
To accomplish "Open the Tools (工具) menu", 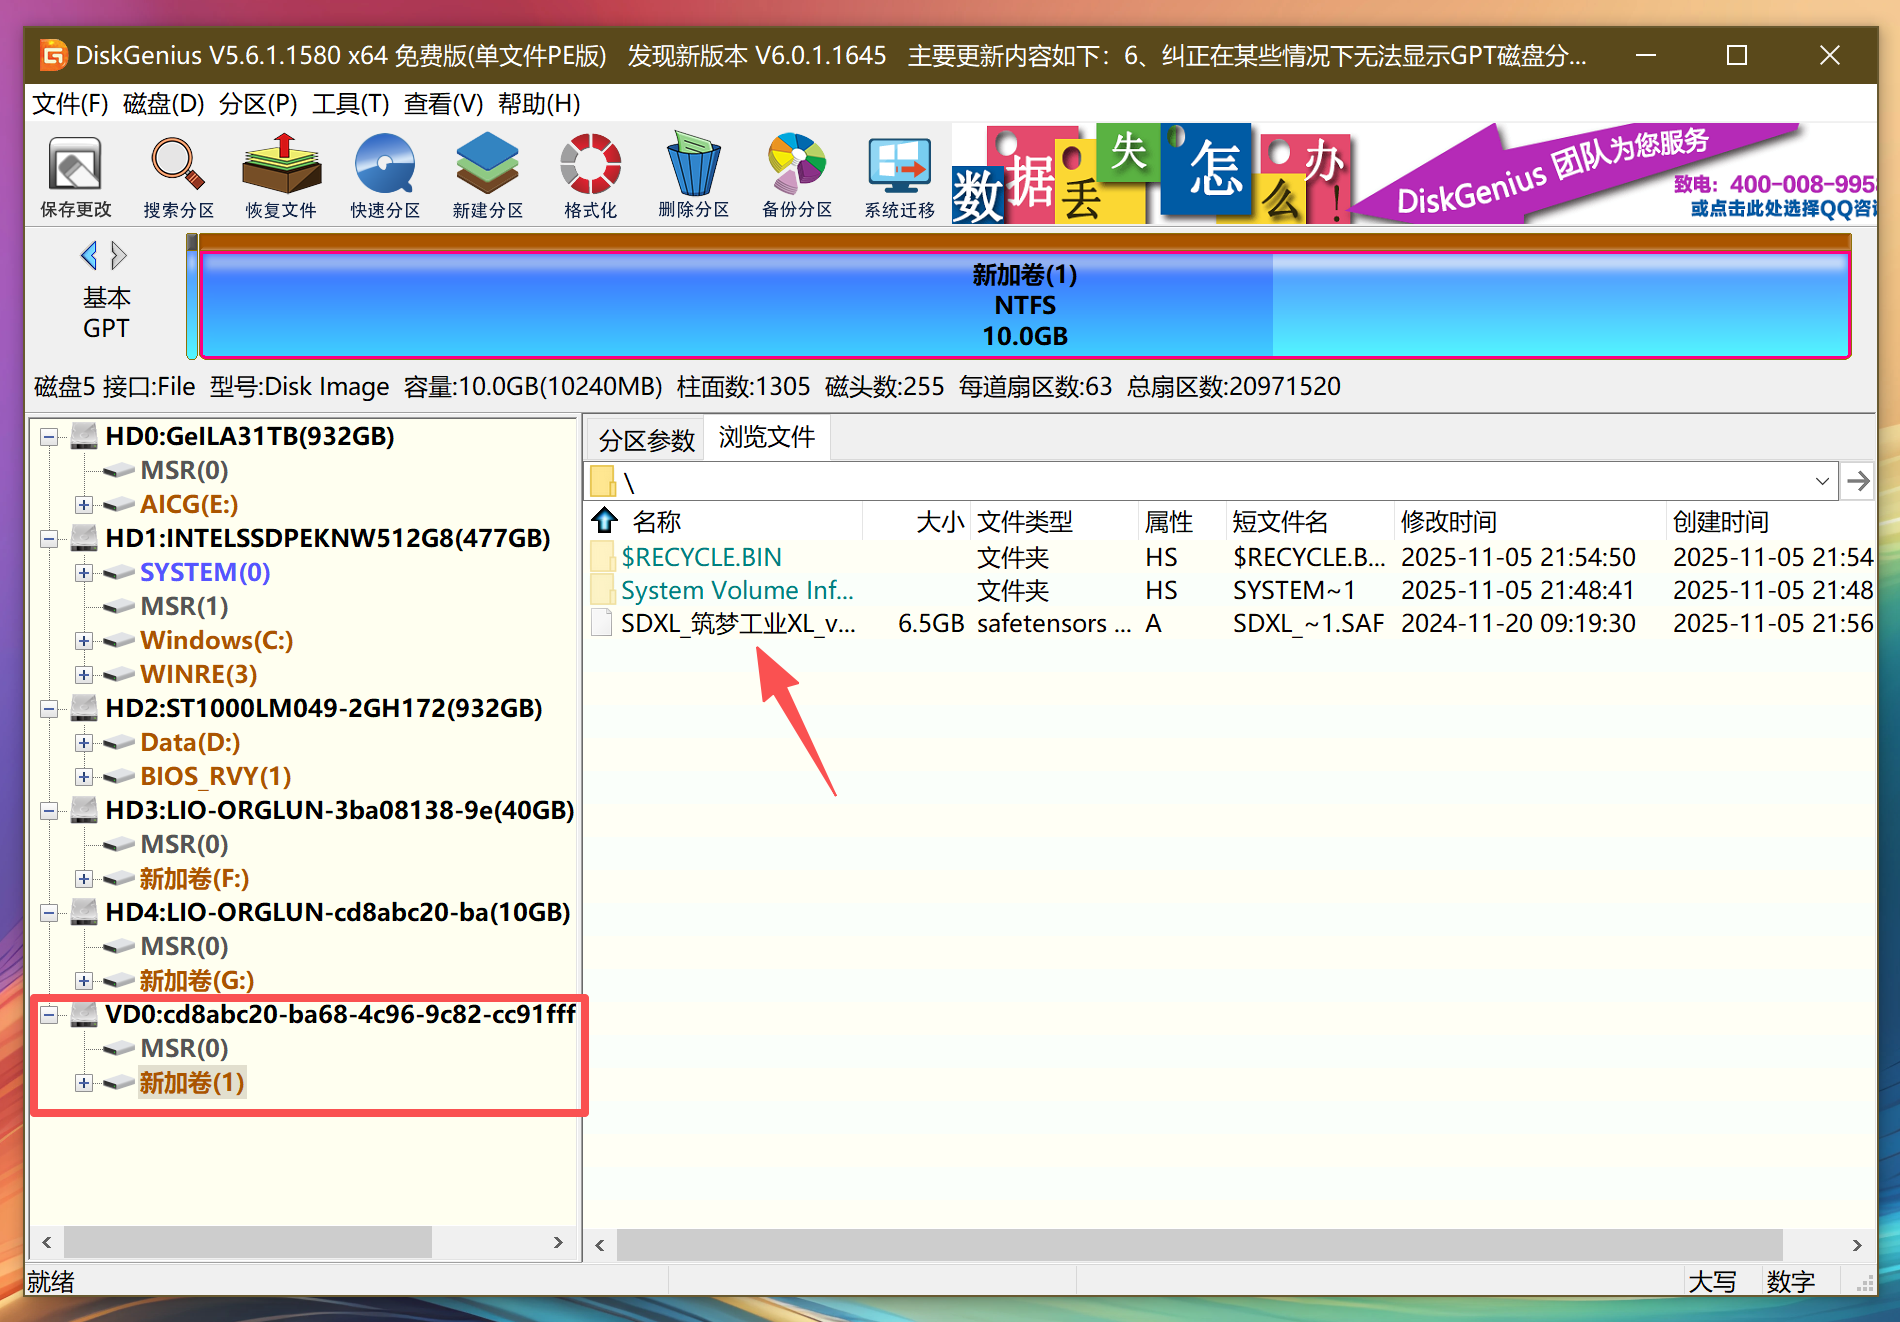I will [350, 104].
